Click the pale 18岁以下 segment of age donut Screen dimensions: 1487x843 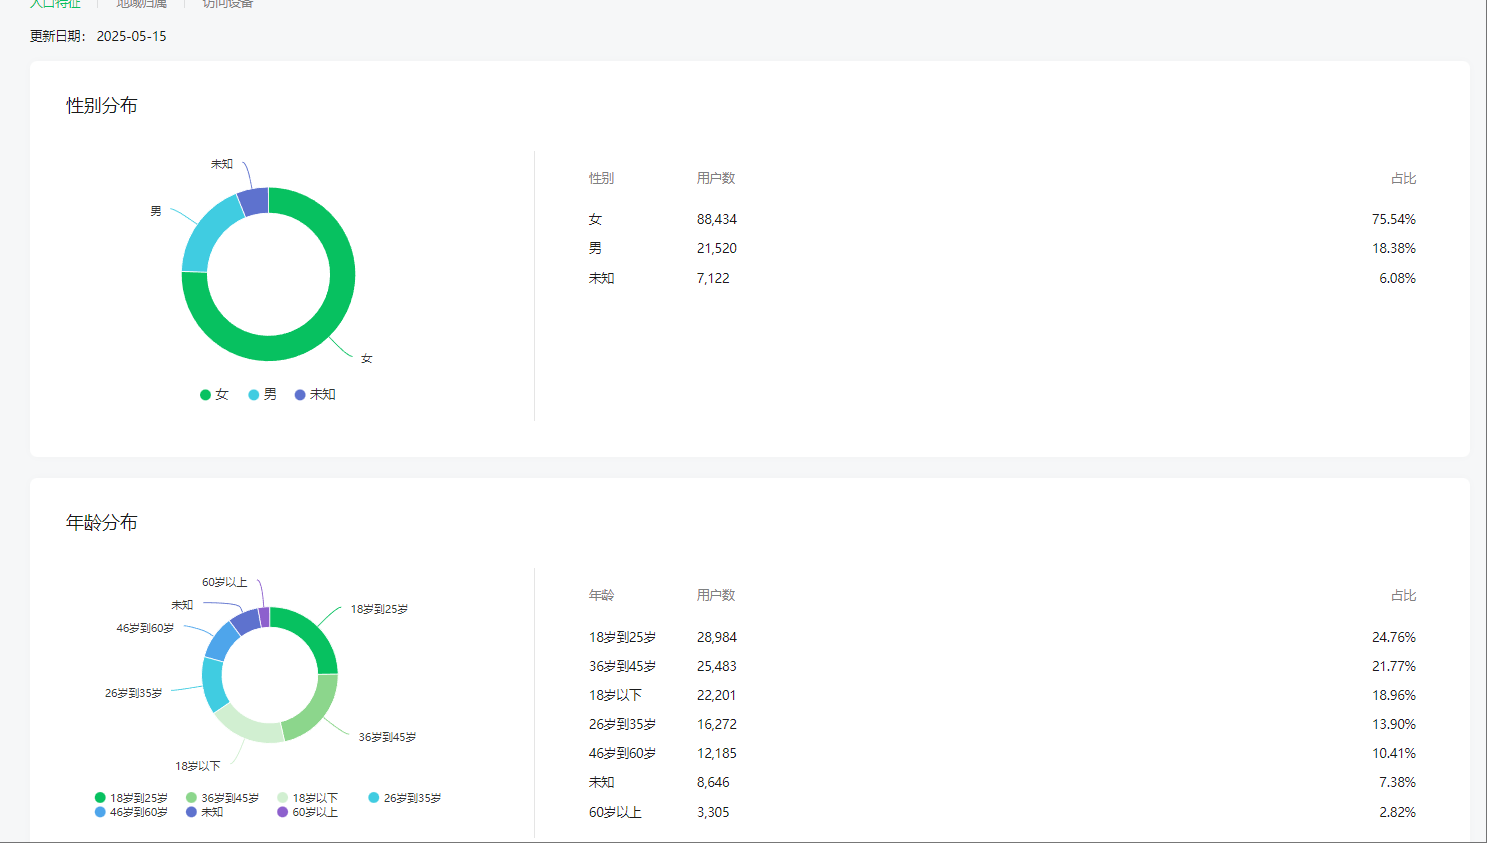[250, 727]
